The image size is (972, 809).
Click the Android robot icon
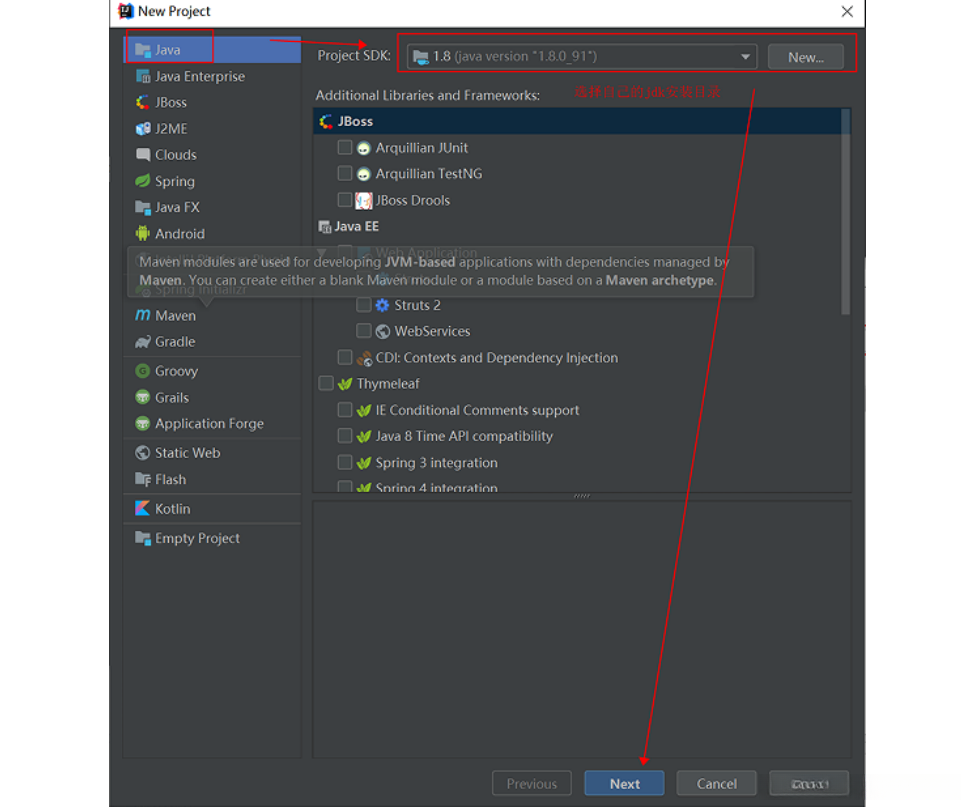click(143, 234)
